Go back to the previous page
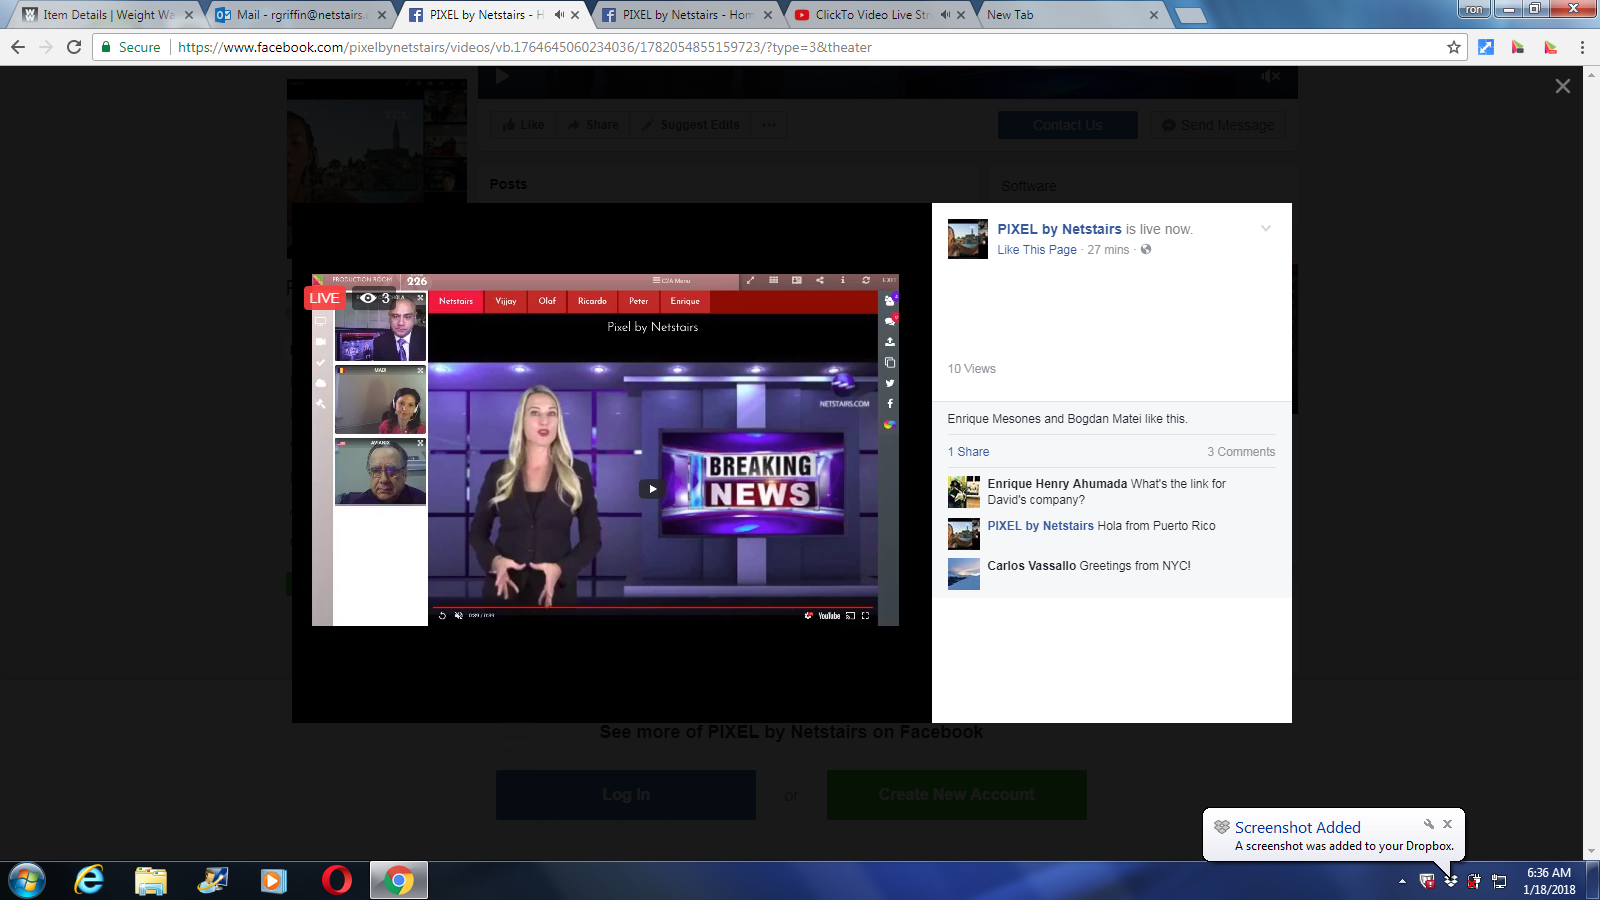This screenshot has width=1600, height=900. (x=18, y=47)
